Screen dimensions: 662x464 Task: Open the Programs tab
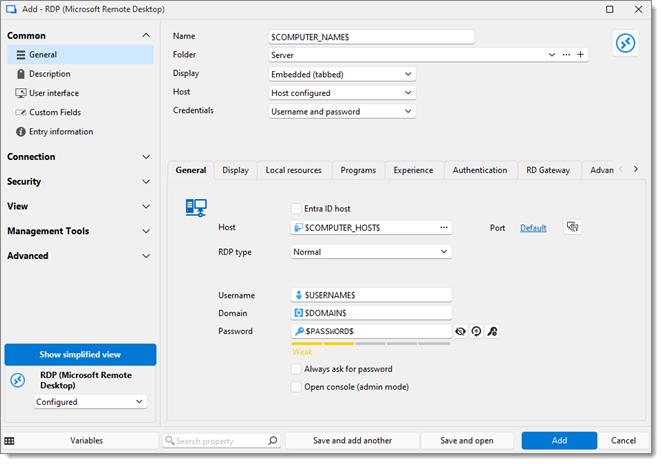pos(358,170)
